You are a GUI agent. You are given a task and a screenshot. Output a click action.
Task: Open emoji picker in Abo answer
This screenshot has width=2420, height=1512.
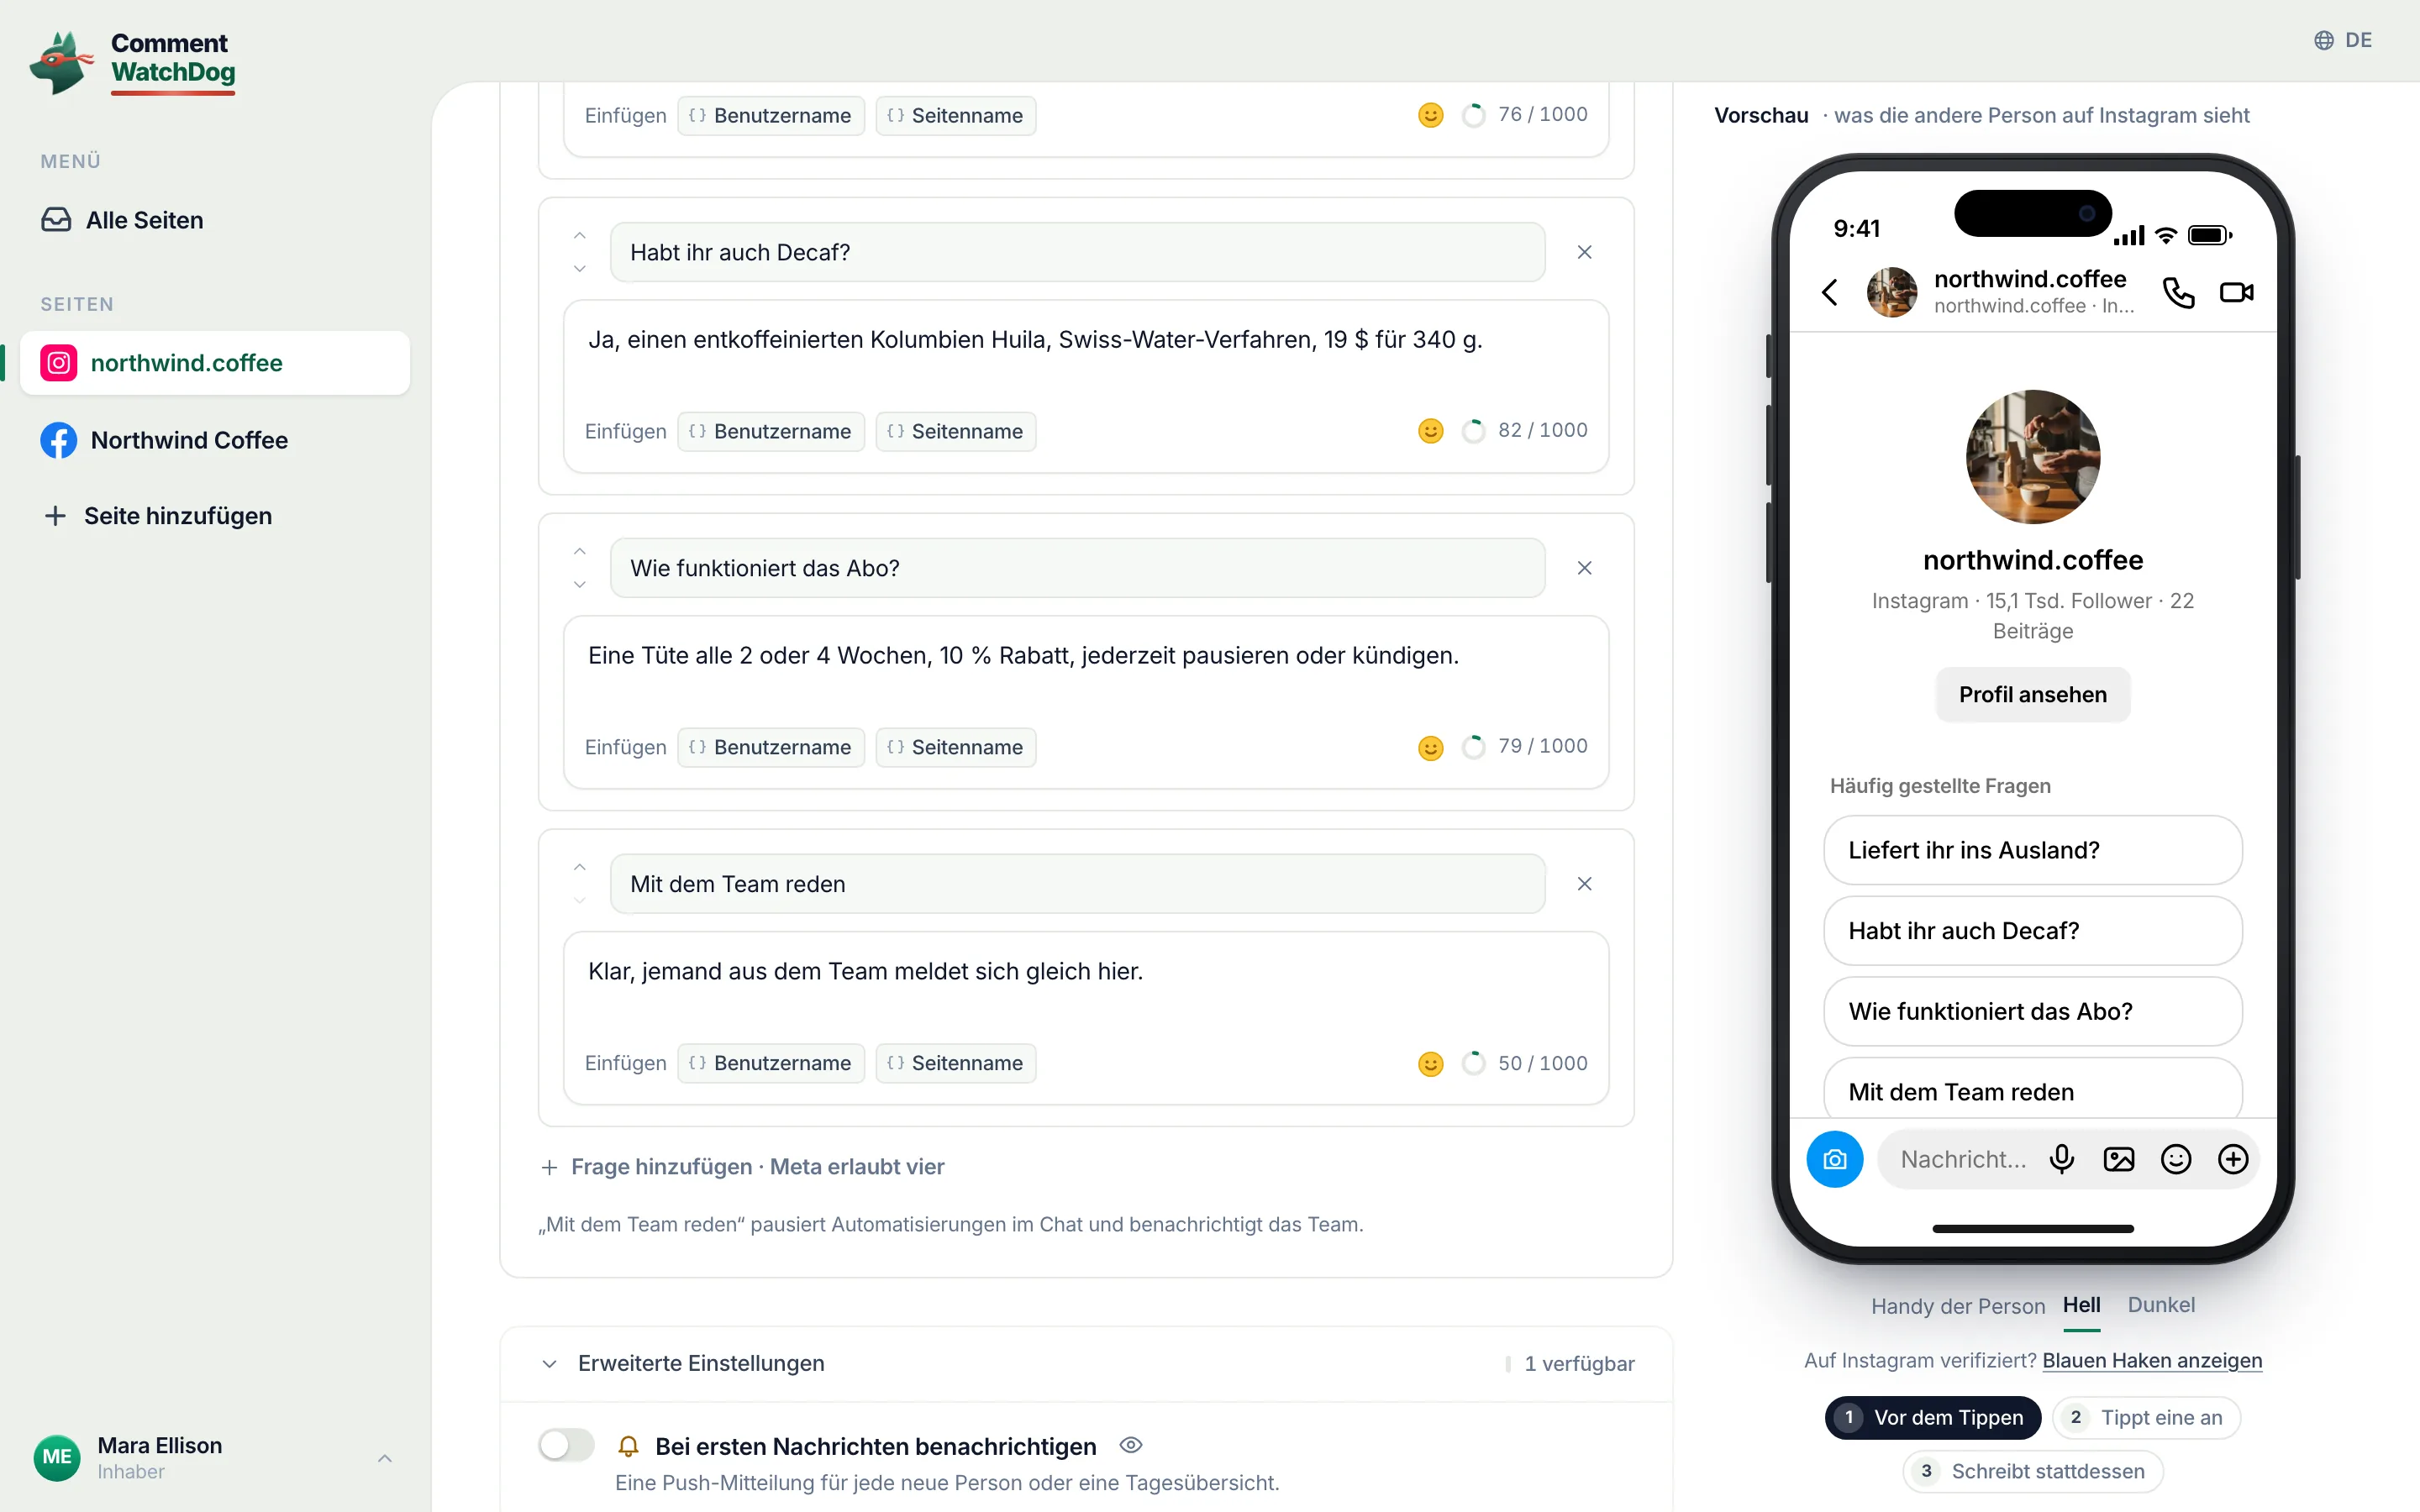click(1431, 747)
